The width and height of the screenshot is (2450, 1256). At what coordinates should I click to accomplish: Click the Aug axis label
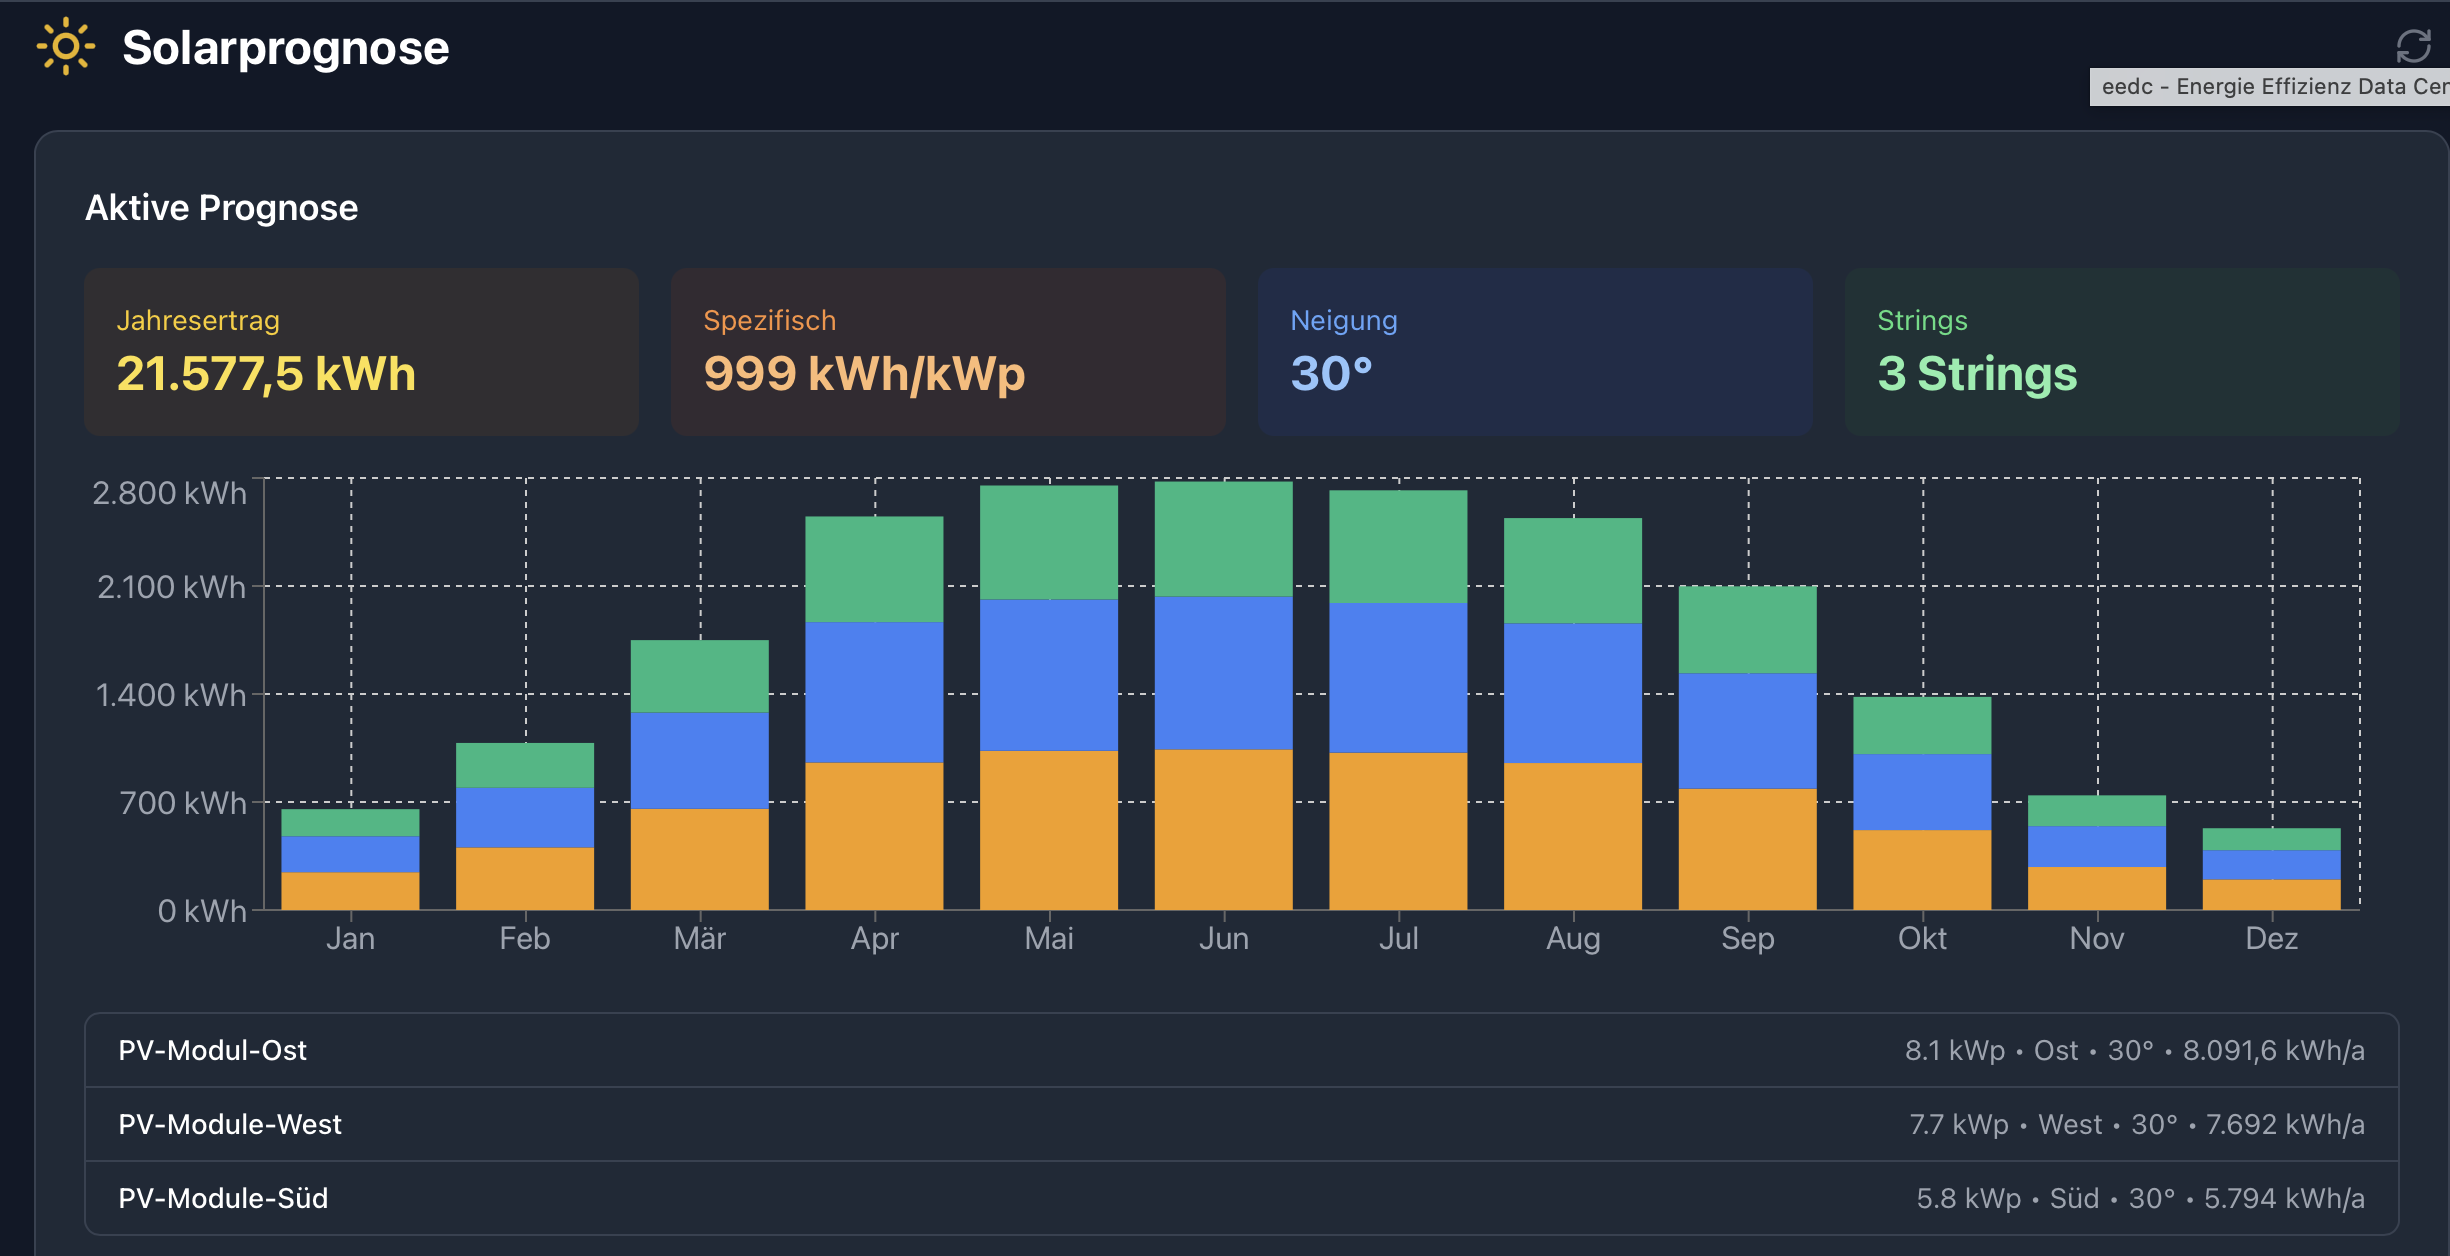1573,938
